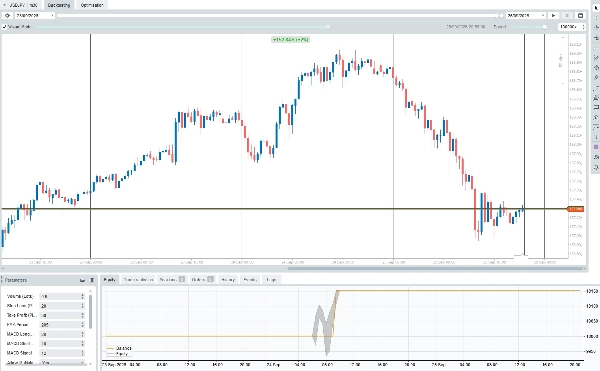Open backtesting settings crosshair icon
The image size is (600, 371).
[7, 16]
